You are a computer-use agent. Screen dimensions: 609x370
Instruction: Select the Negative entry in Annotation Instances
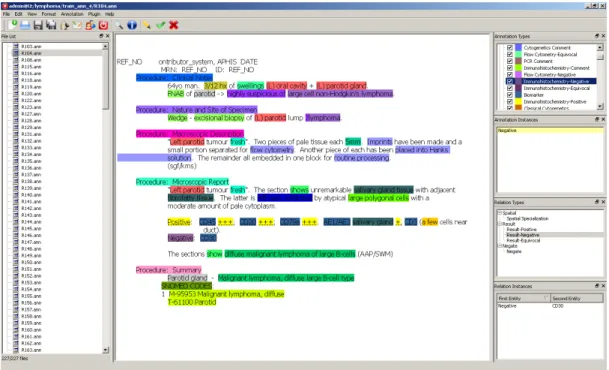point(550,130)
